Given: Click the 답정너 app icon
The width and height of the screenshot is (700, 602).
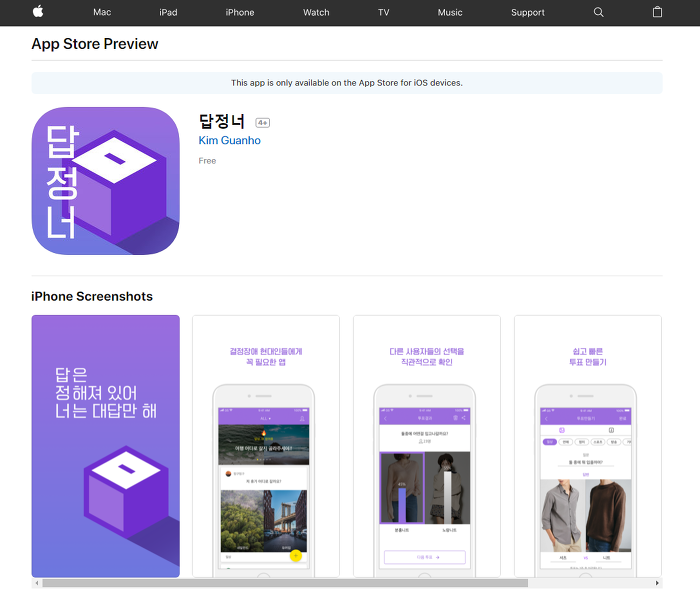Looking at the screenshot, I should 106,181.
